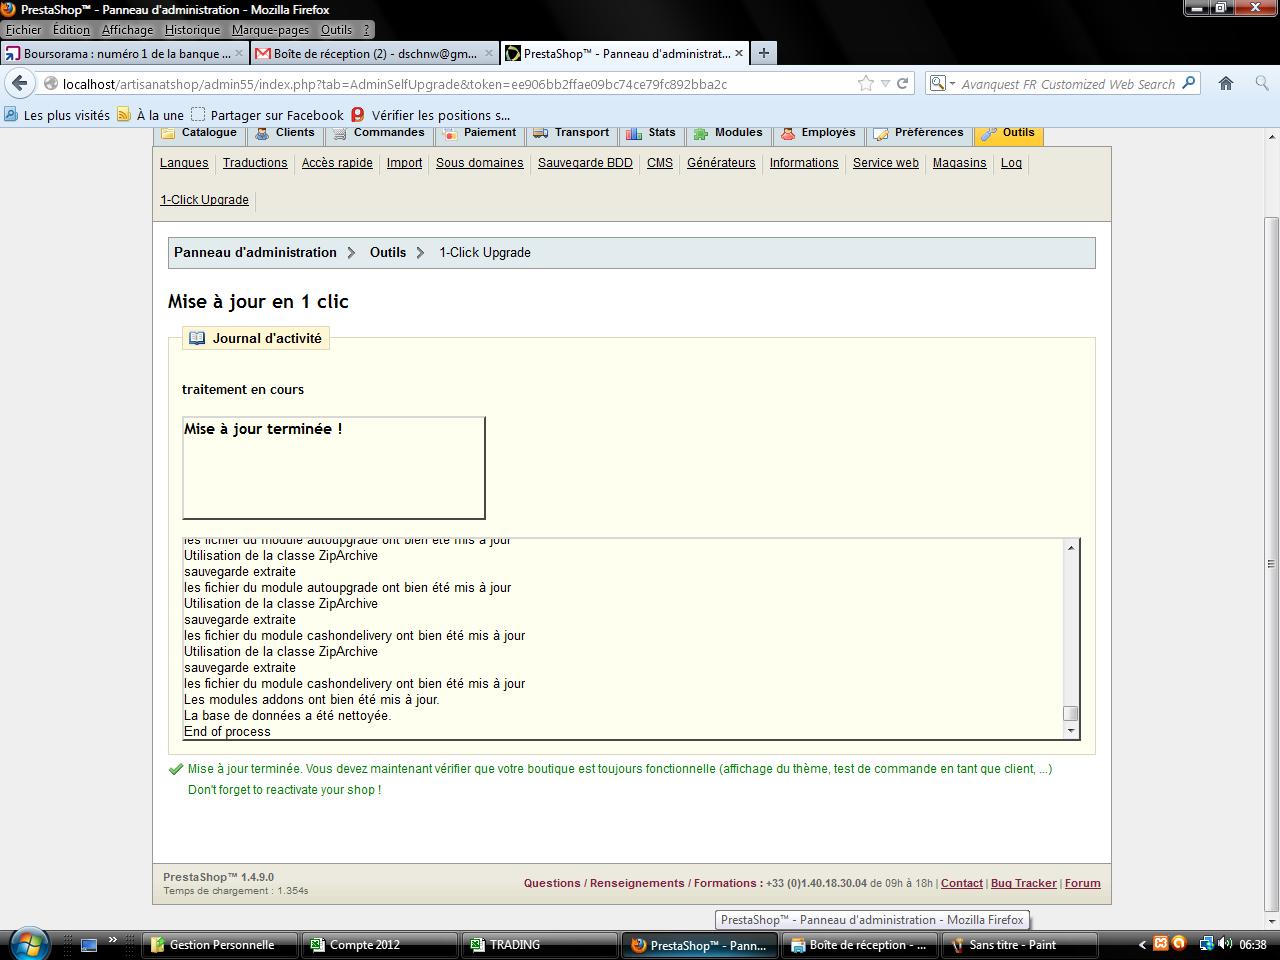Screen dimensions: 1280x960
Task: Open the volume speaker tray icon
Action: pos(1225,944)
